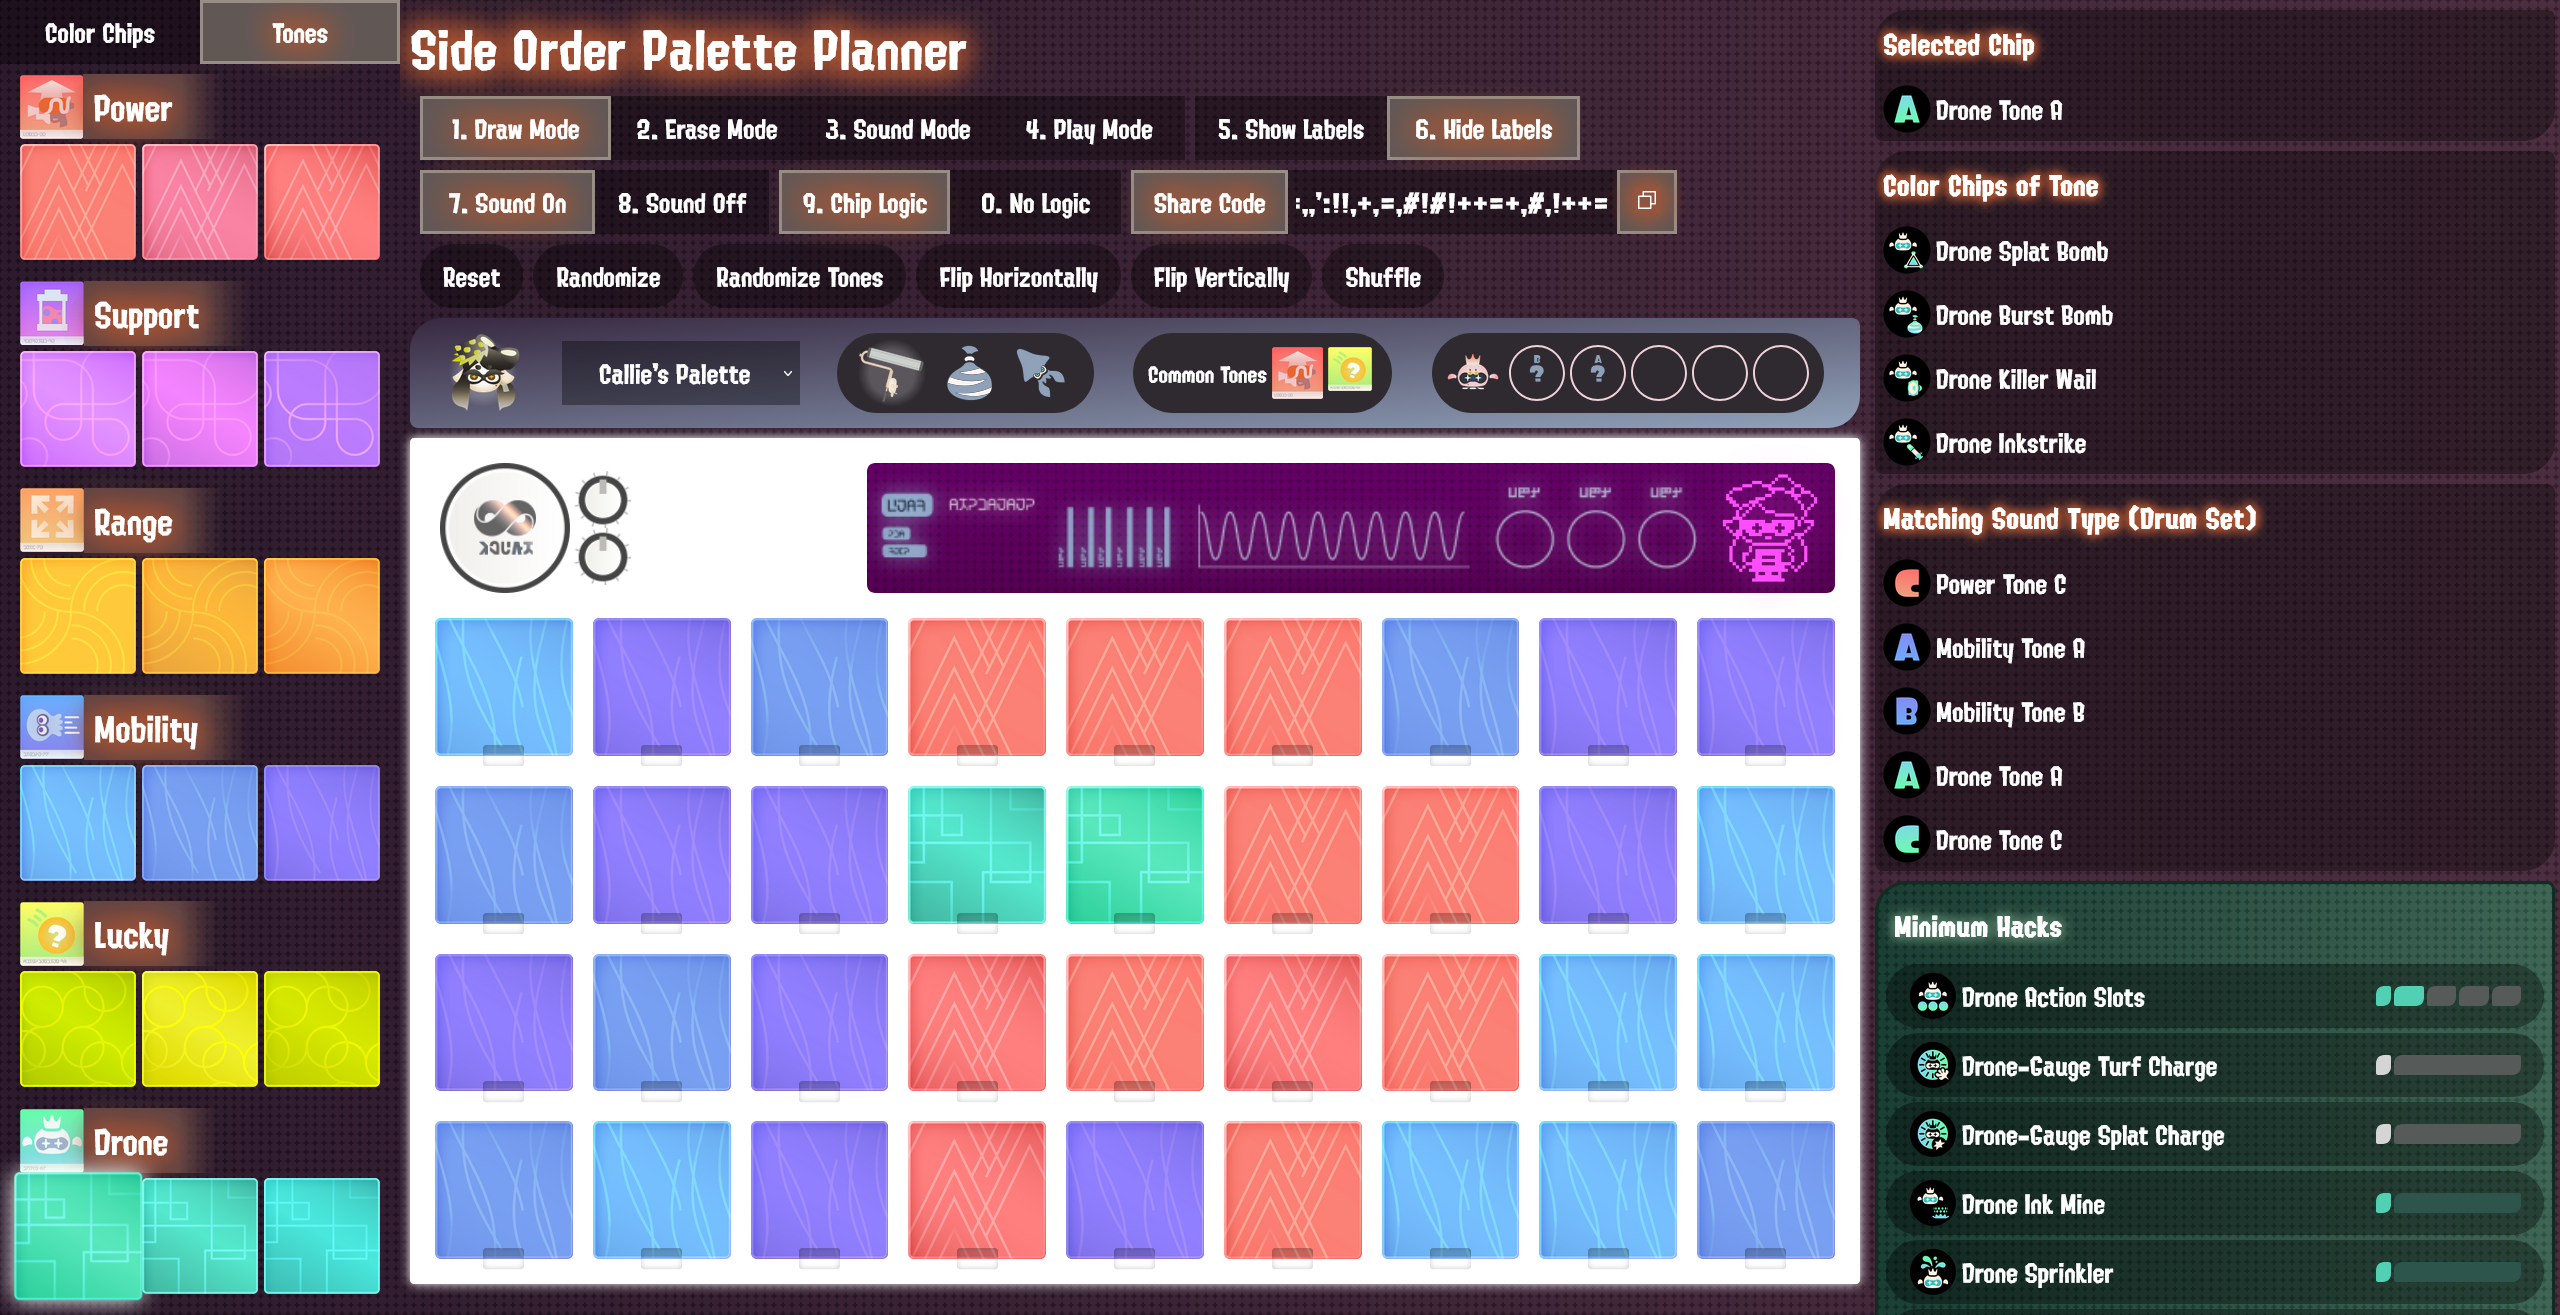This screenshot has width=2560, height=1315.
Task: Select 6. Hide Labels
Action: click(1483, 129)
